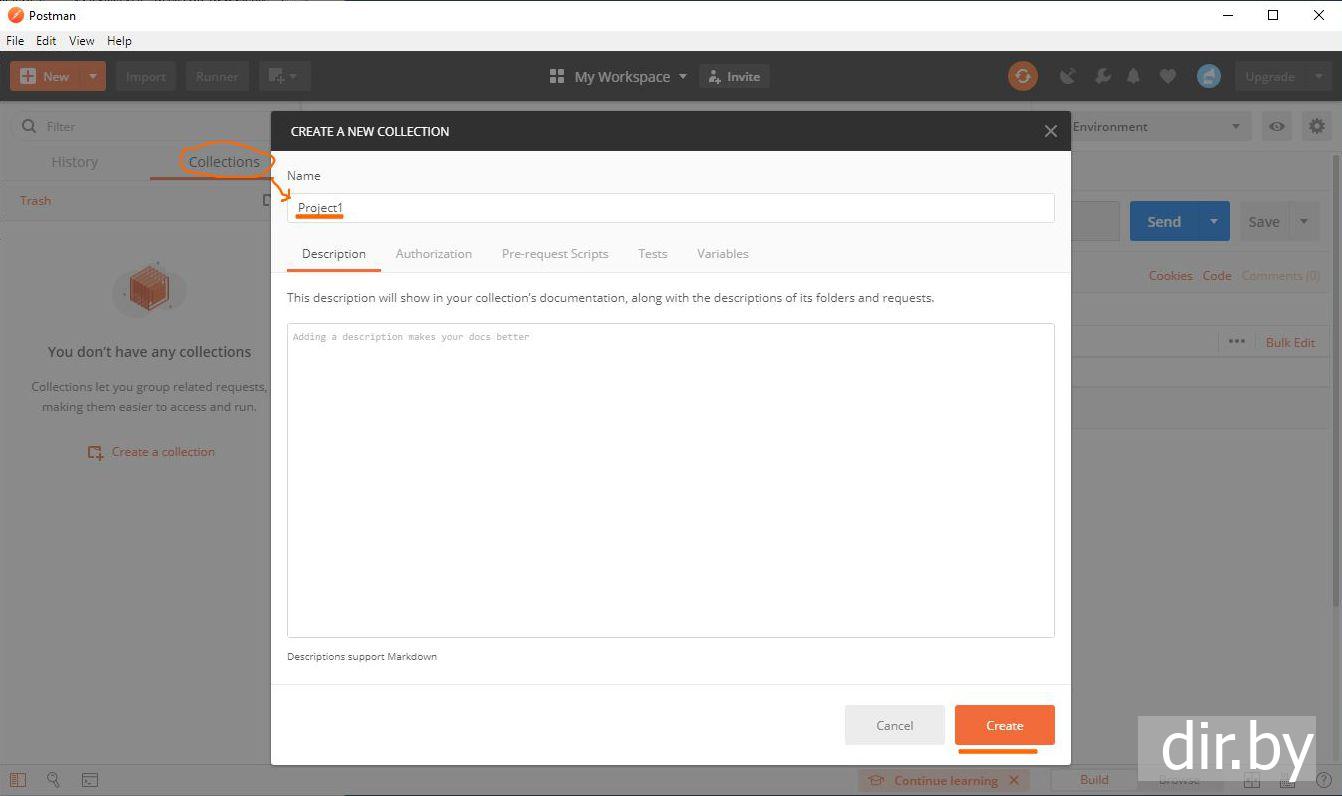The width and height of the screenshot is (1342, 796).
Task: Expand the Send button dropdown arrow
Action: coord(1214,222)
